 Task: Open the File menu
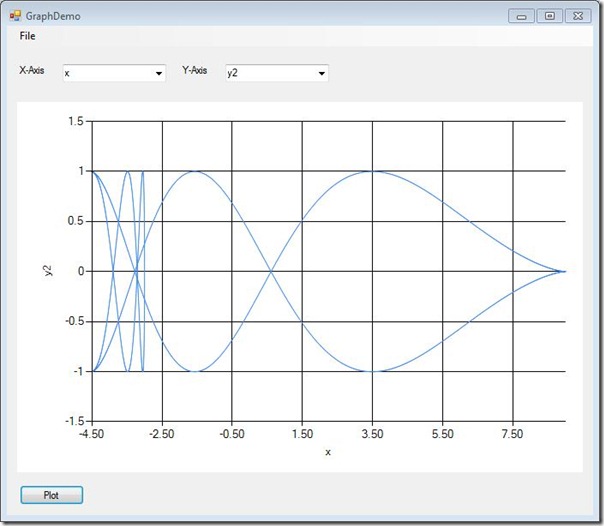point(27,36)
